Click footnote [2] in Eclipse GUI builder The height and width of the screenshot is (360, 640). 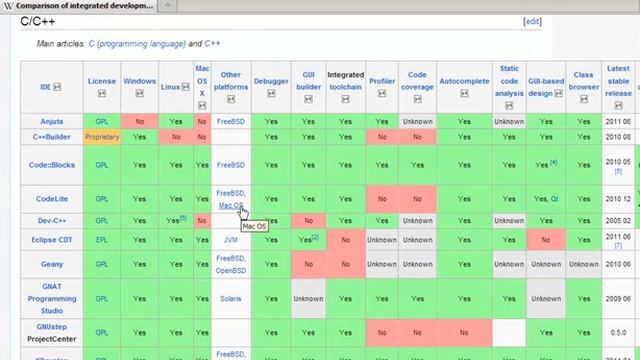coord(316,238)
